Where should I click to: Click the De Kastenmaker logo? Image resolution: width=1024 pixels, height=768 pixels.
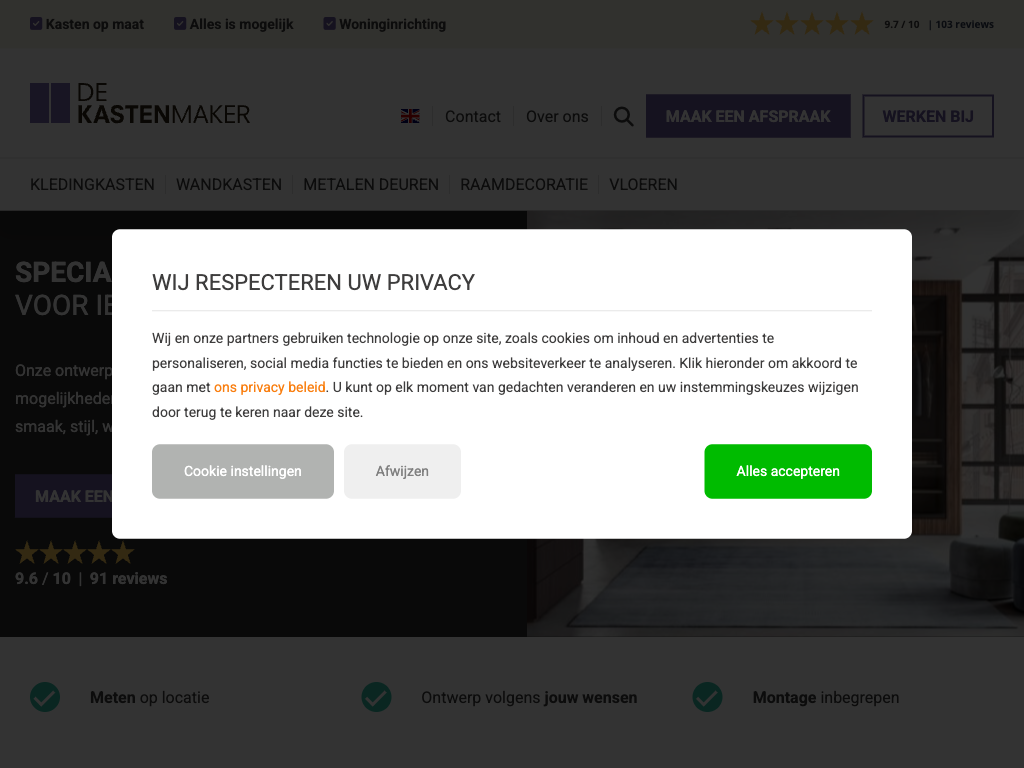coord(140,104)
